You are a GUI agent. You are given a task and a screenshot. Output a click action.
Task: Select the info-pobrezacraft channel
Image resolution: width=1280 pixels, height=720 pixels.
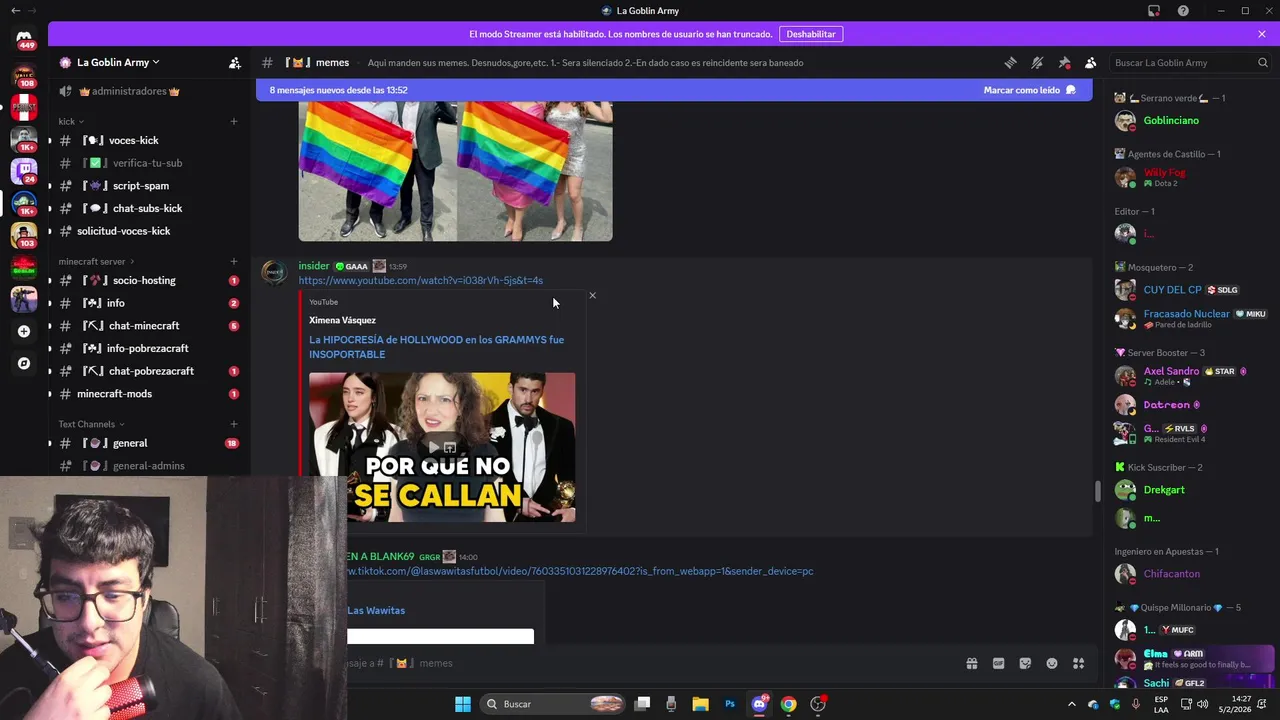pos(148,348)
